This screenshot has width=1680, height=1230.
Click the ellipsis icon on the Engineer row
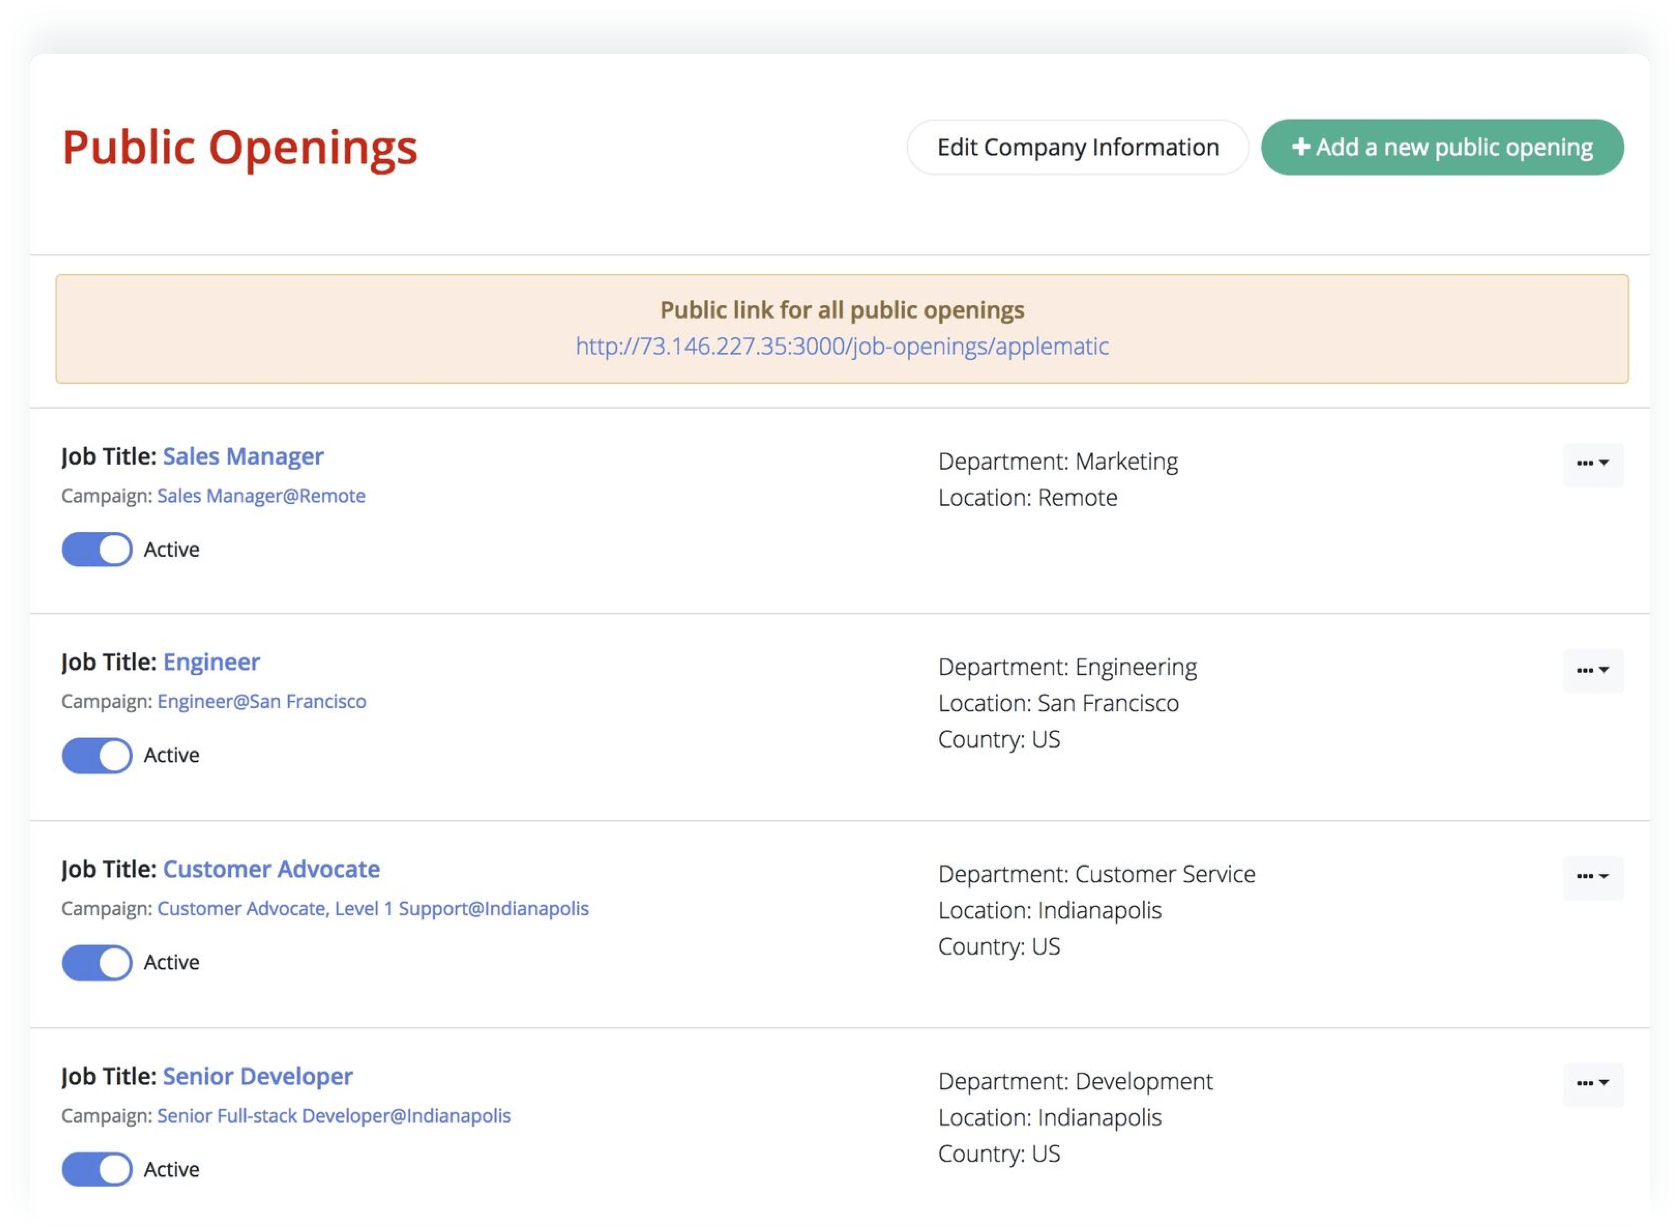coord(1586,670)
